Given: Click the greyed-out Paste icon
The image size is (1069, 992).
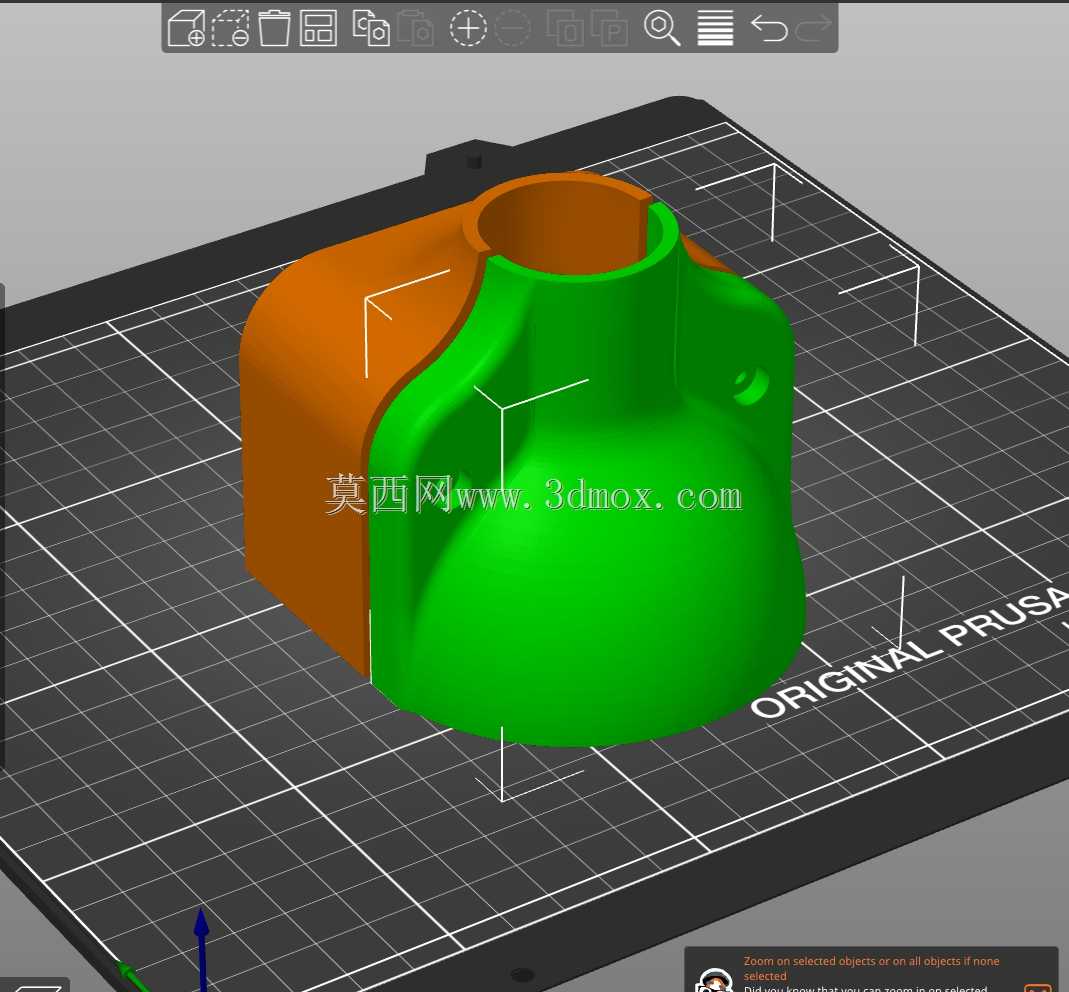Looking at the screenshot, I should [415, 29].
